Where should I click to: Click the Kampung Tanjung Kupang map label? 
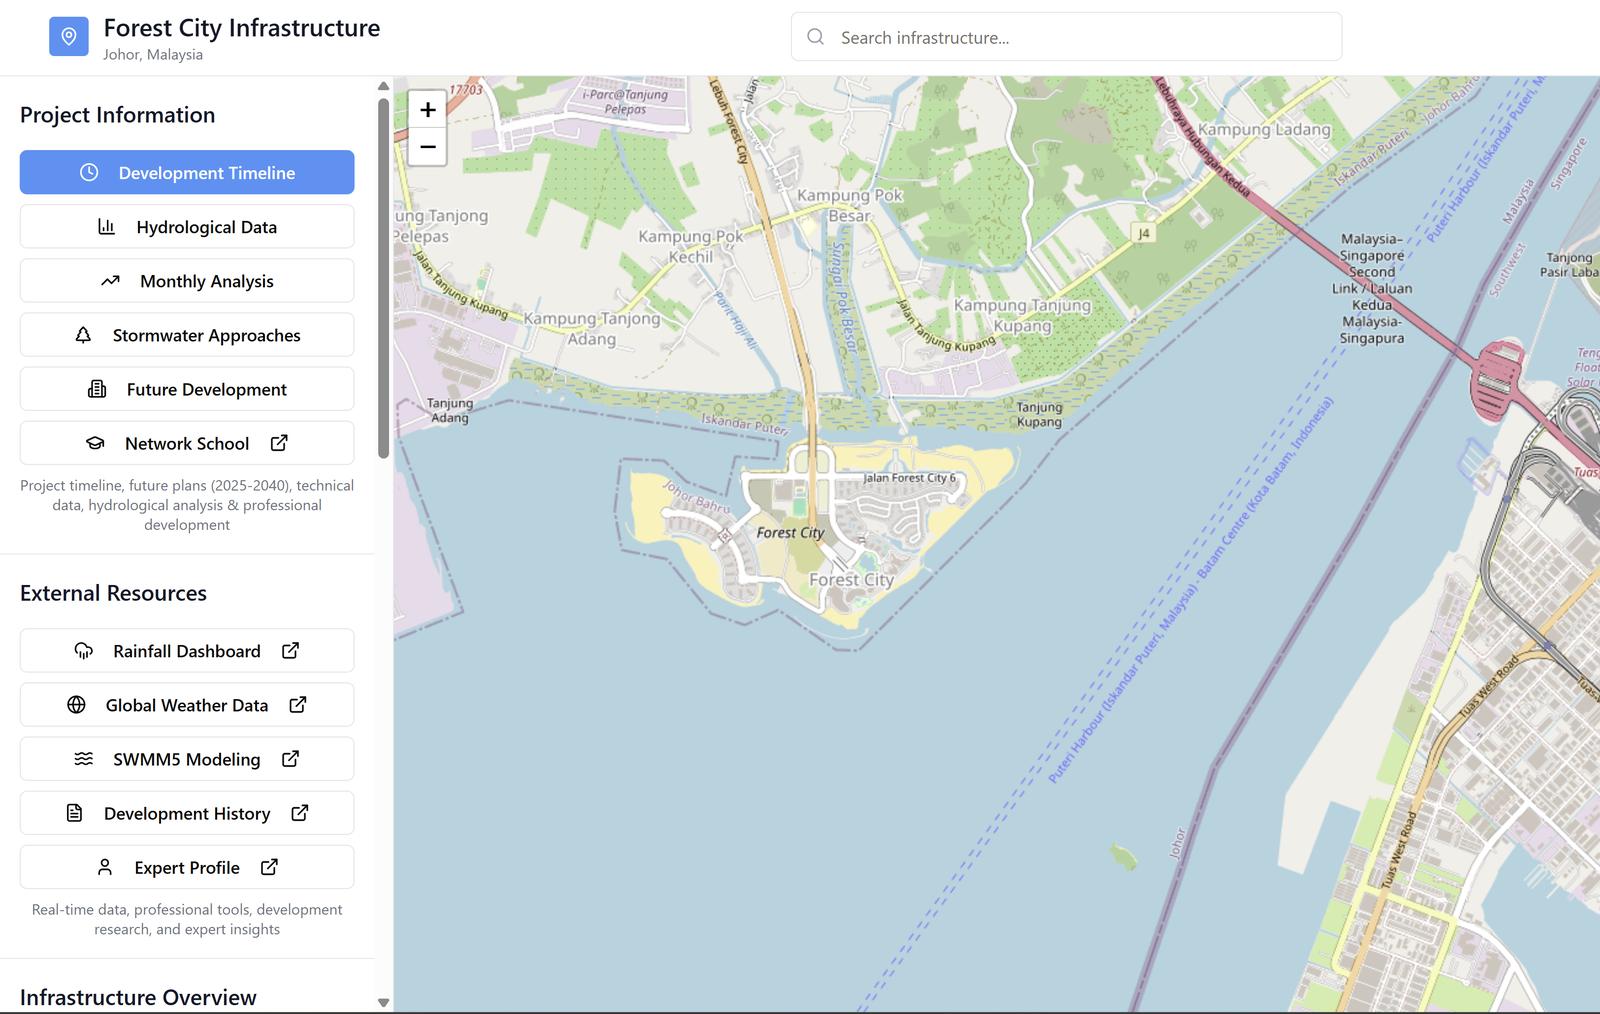(1022, 315)
